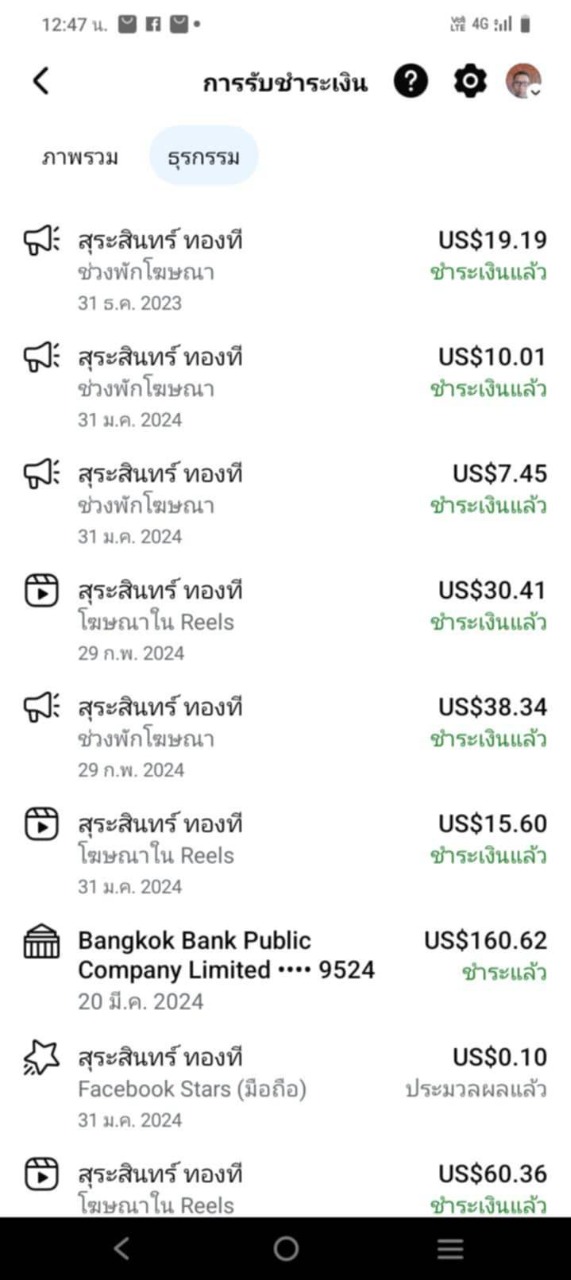Select the ธุรกรรม tab
This screenshot has width=571, height=1280.
(204, 157)
